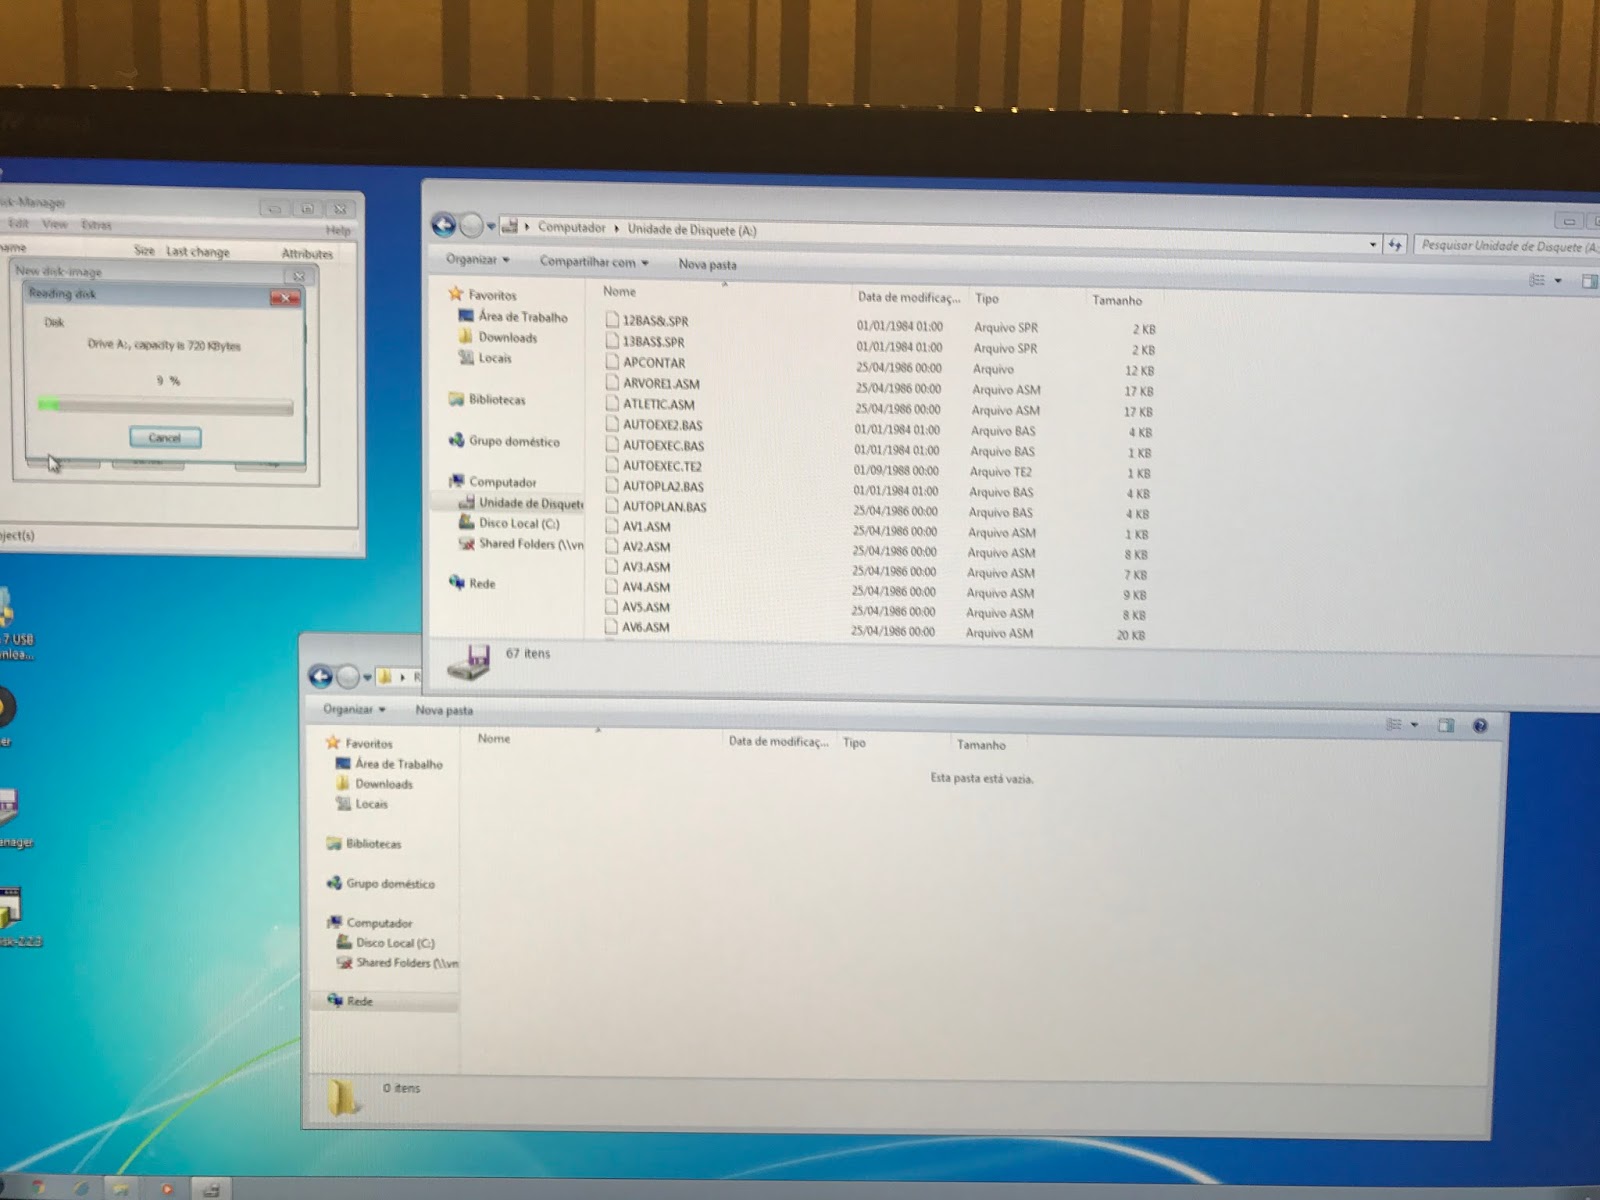This screenshot has width=1600, height=1200.
Task: Open the Help menu in Disk-Manager
Action: point(337,230)
